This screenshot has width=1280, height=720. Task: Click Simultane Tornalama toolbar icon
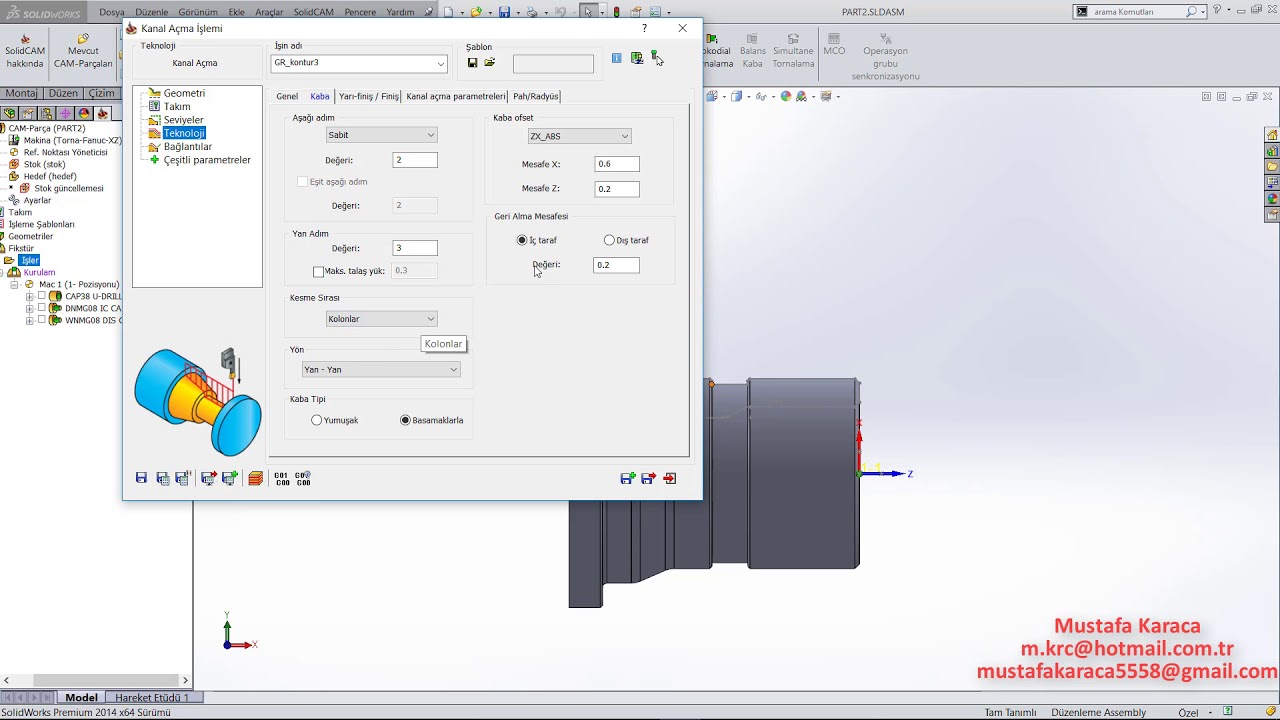pyautogui.click(x=793, y=51)
